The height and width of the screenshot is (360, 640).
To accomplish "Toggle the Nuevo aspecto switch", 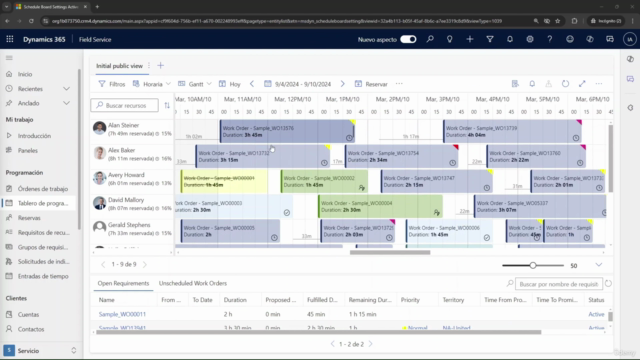I will (408, 39).
